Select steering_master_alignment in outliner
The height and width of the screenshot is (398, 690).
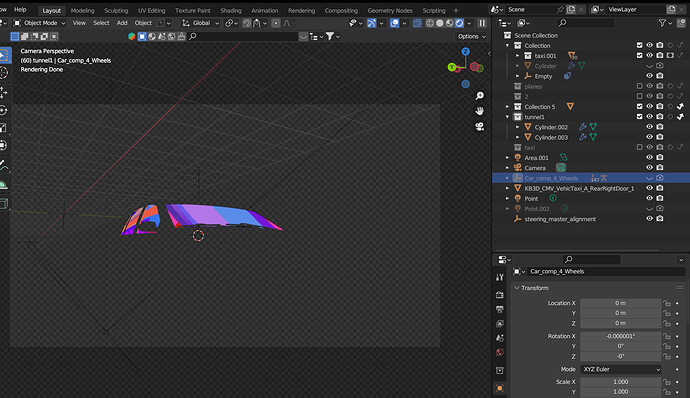click(x=560, y=219)
